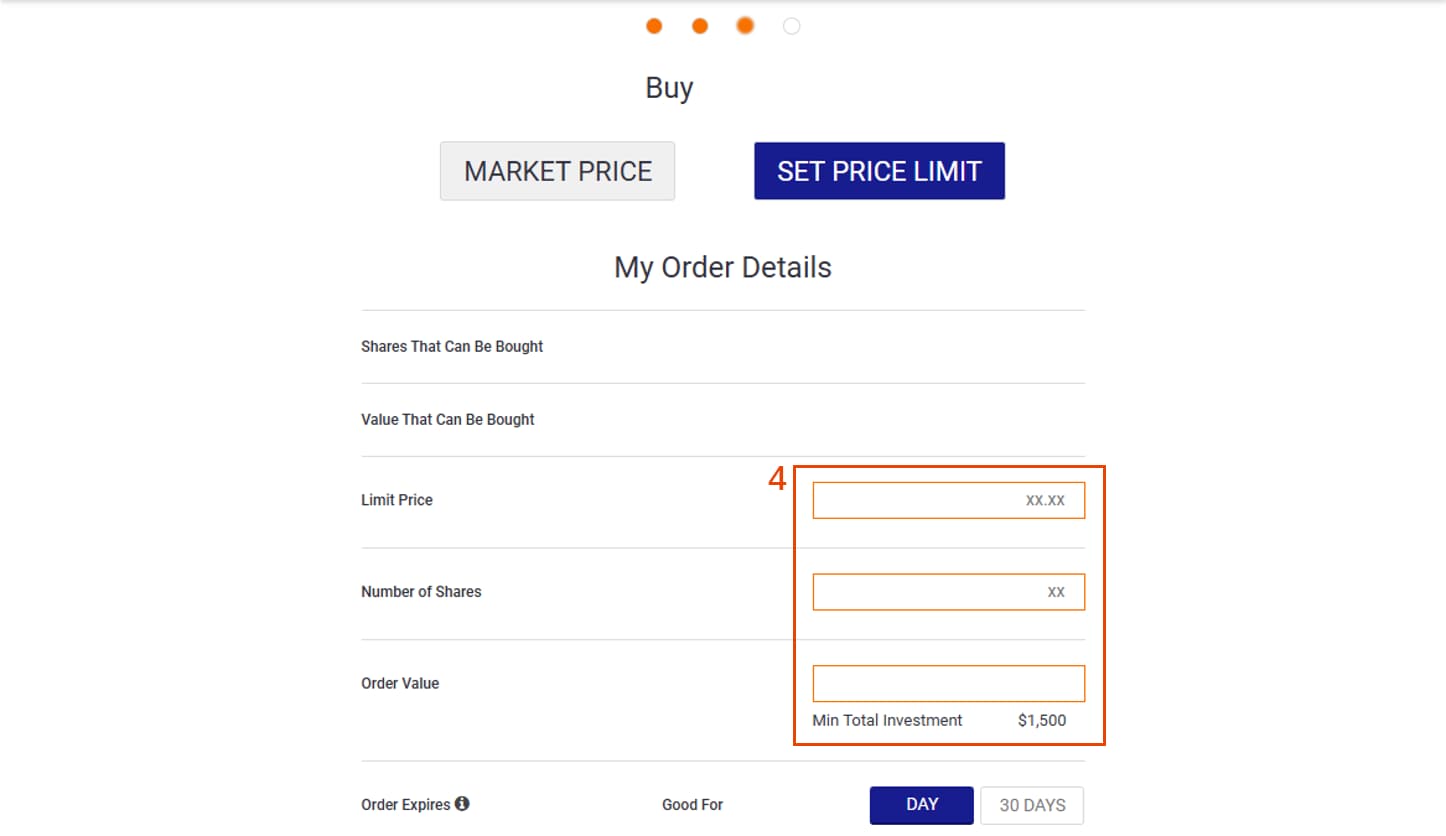Click the Min Total Investment text

click(887, 720)
